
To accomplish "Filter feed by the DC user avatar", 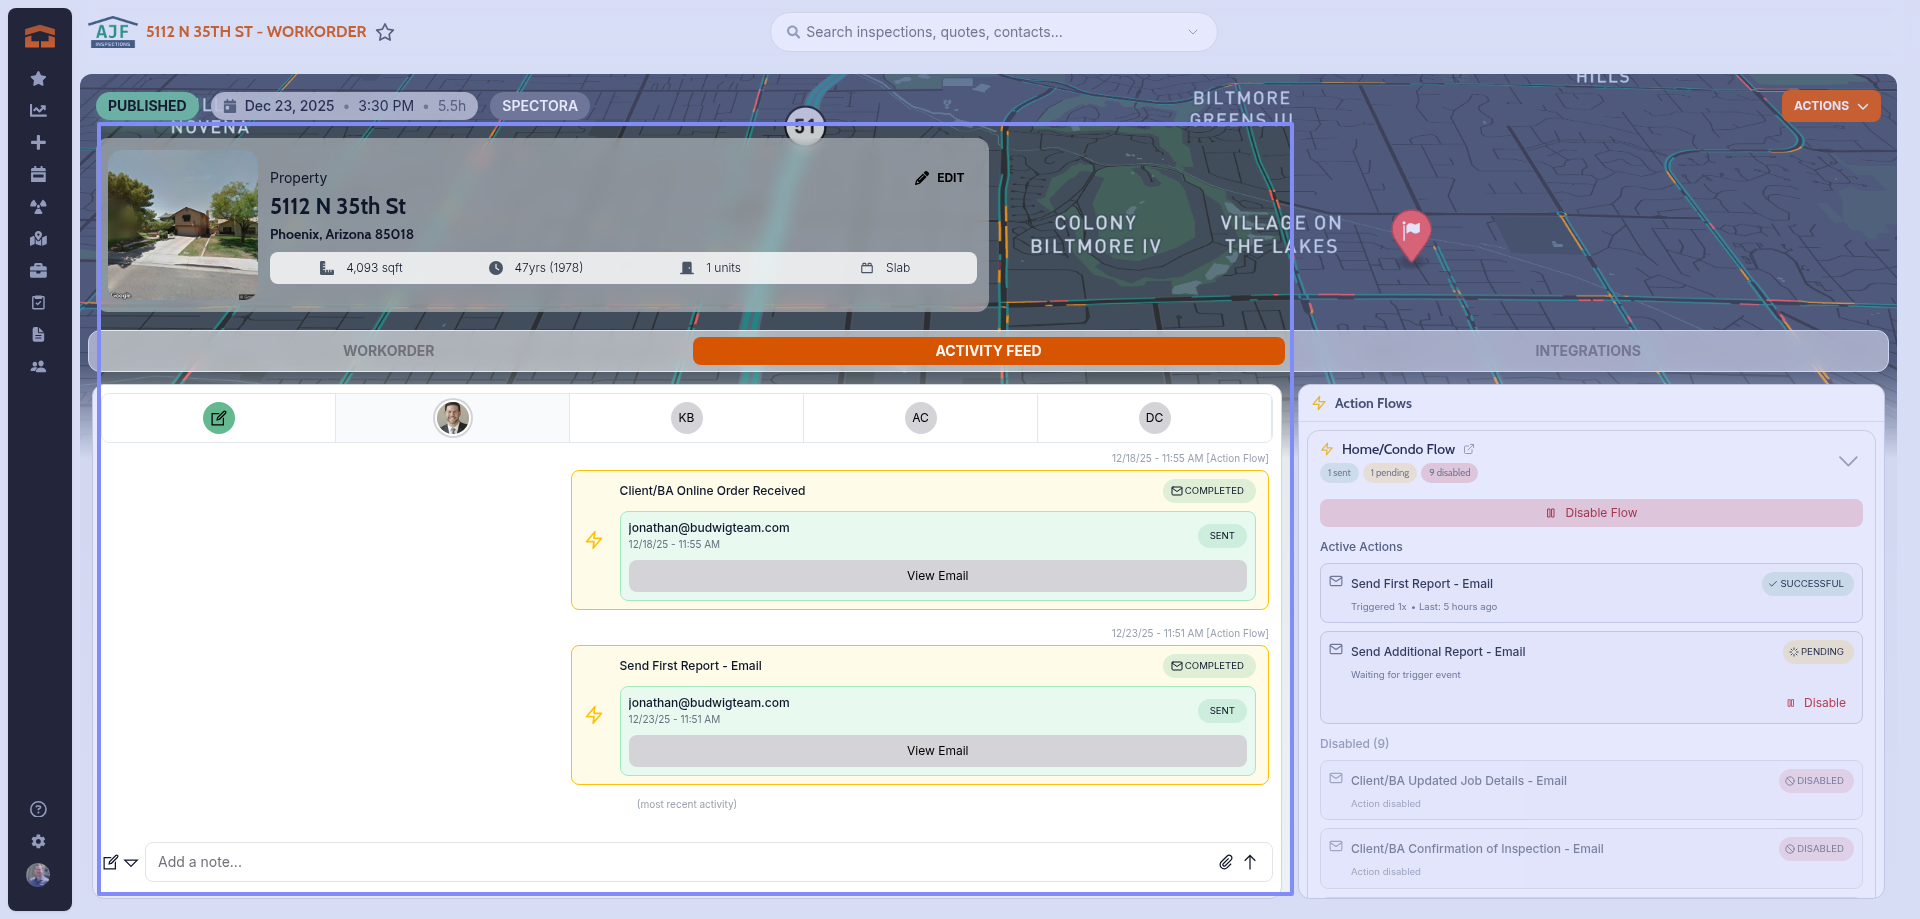I will tap(1154, 418).
